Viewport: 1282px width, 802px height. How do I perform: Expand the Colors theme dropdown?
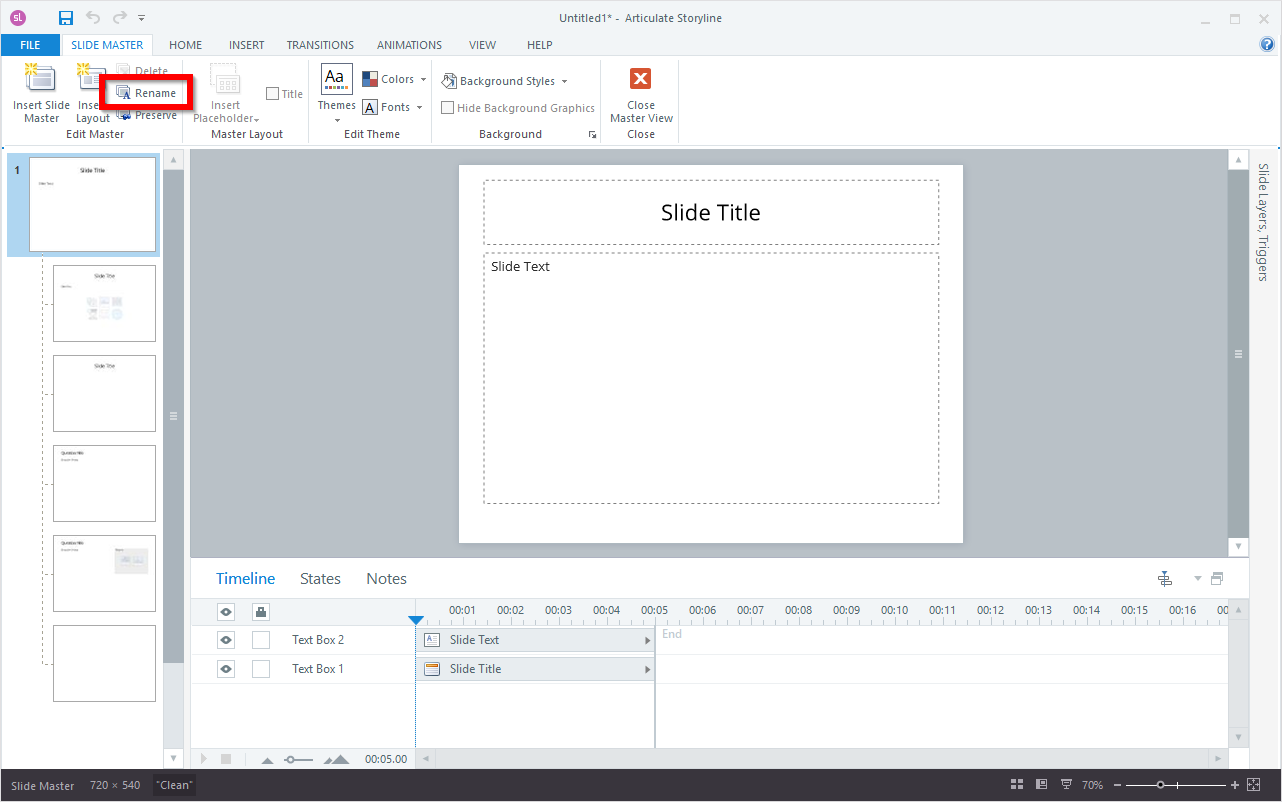click(x=395, y=79)
